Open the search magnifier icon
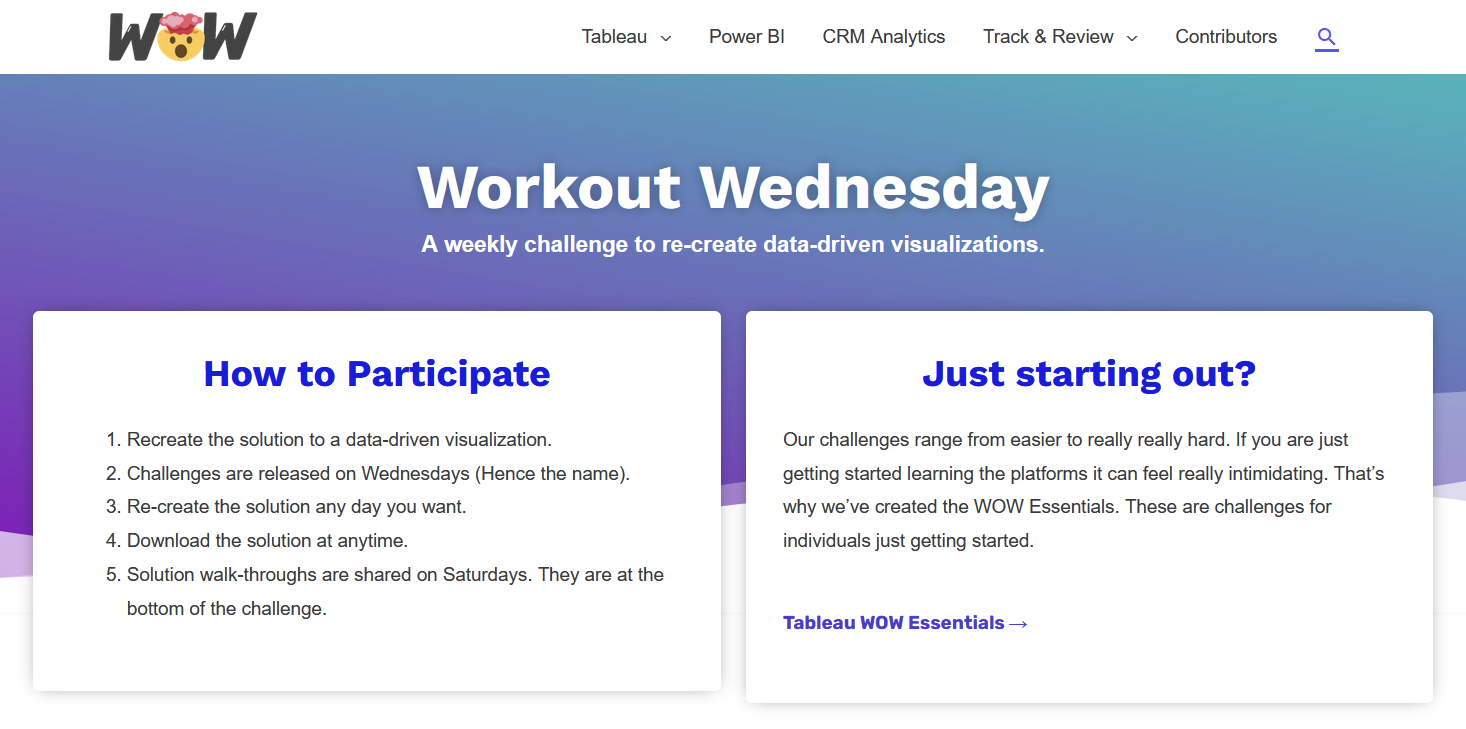The width and height of the screenshot is (1466, 729). click(x=1326, y=38)
